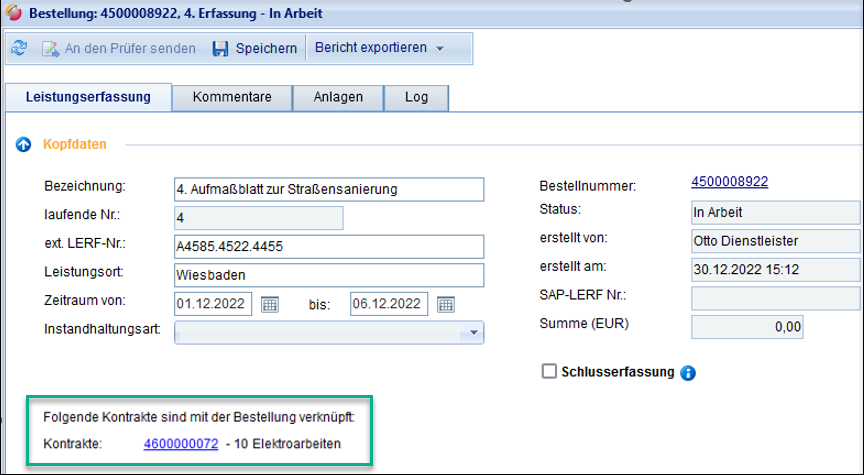Select the Leistungserfassung tab

(88, 97)
